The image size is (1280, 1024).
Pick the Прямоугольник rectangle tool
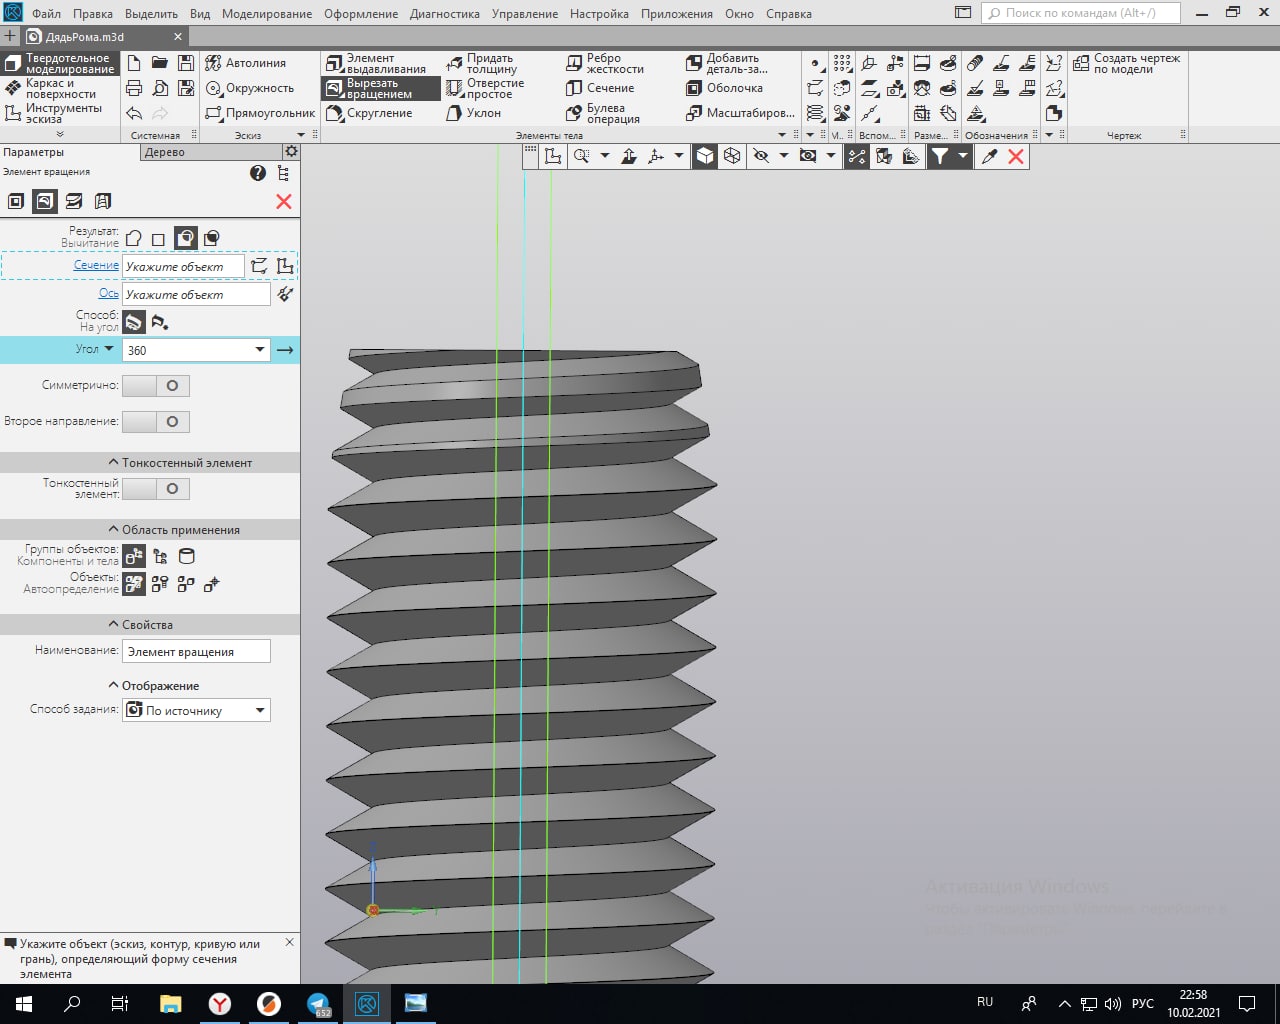coord(260,113)
